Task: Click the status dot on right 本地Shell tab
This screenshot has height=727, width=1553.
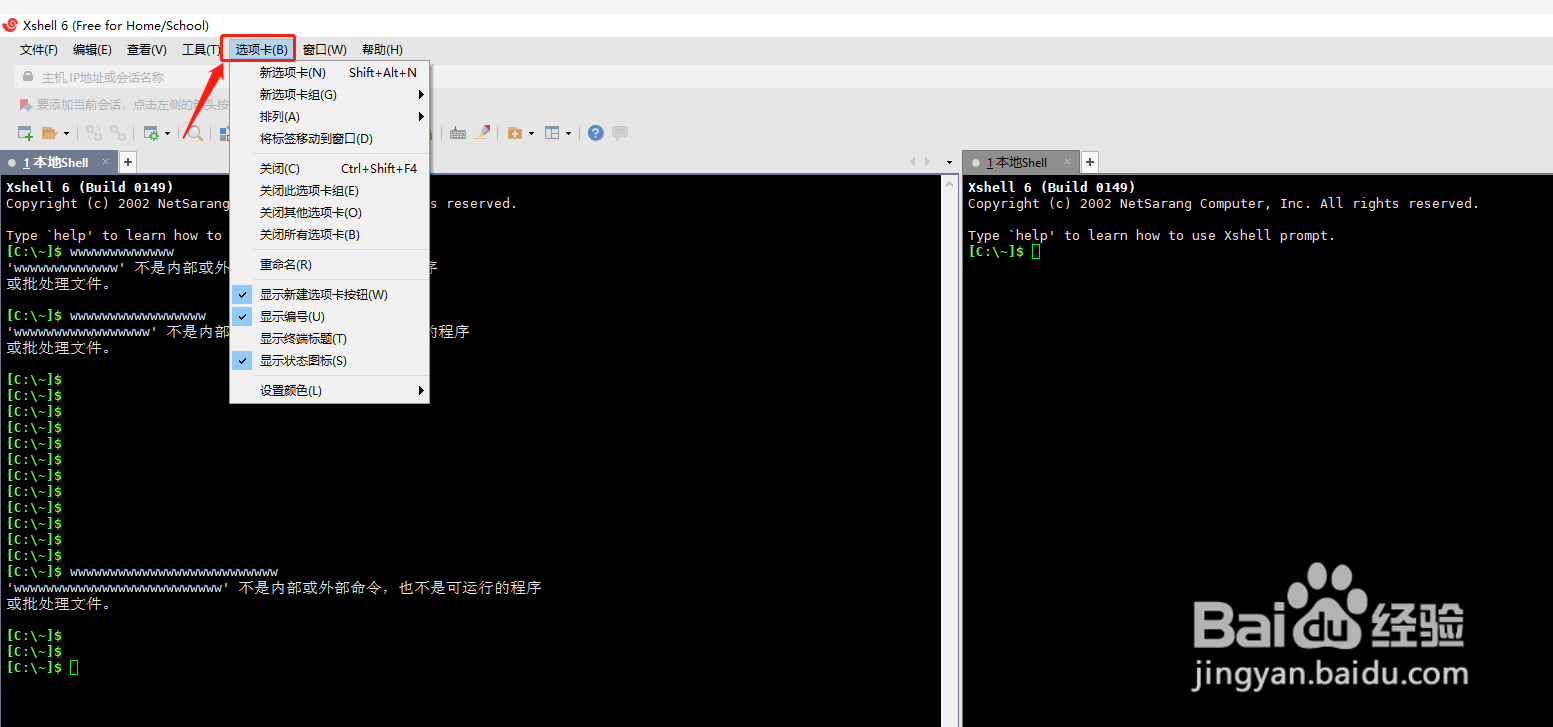Action: tap(975, 163)
